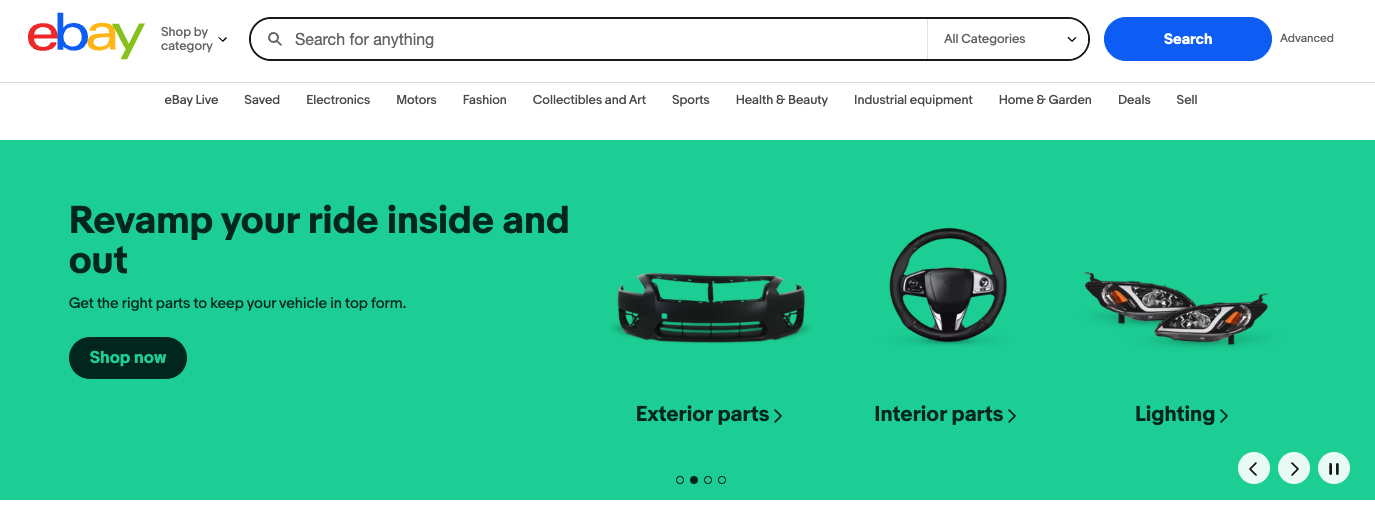Image resolution: width=1375 pixels, height=513 pixels.
Task: Select the fourth carousel dot indicator
Action: pos(722,480)
